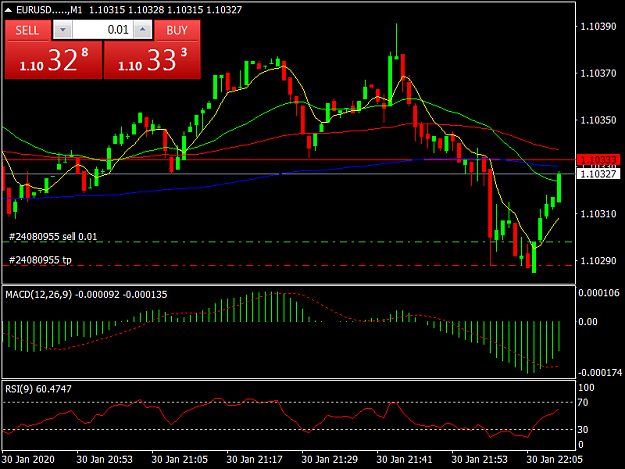Click the RSI 30 level label
625x469 pixels.
tap(583, 430)
